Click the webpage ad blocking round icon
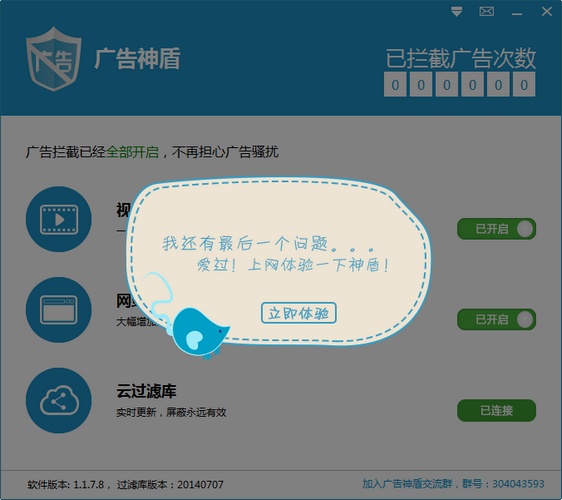 [x=59, y=310]
